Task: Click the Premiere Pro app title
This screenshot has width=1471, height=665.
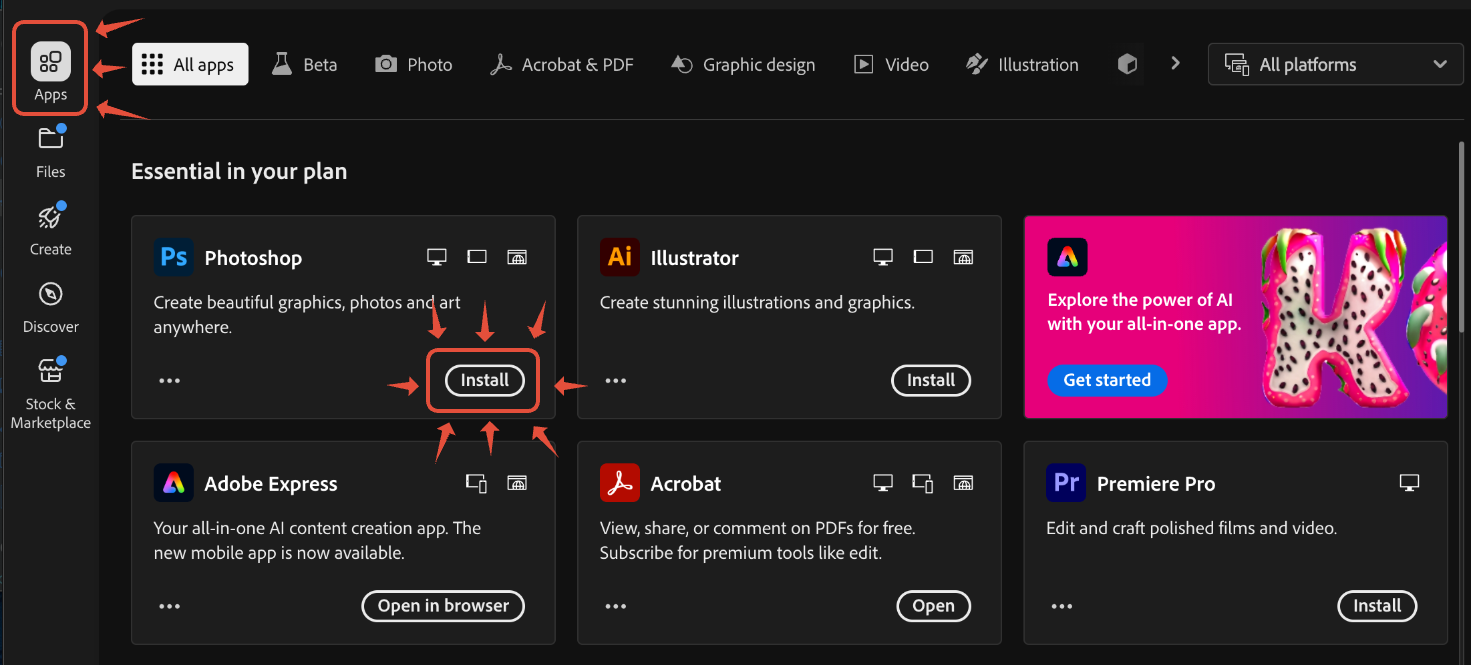Action: (x=1156, y=484)
